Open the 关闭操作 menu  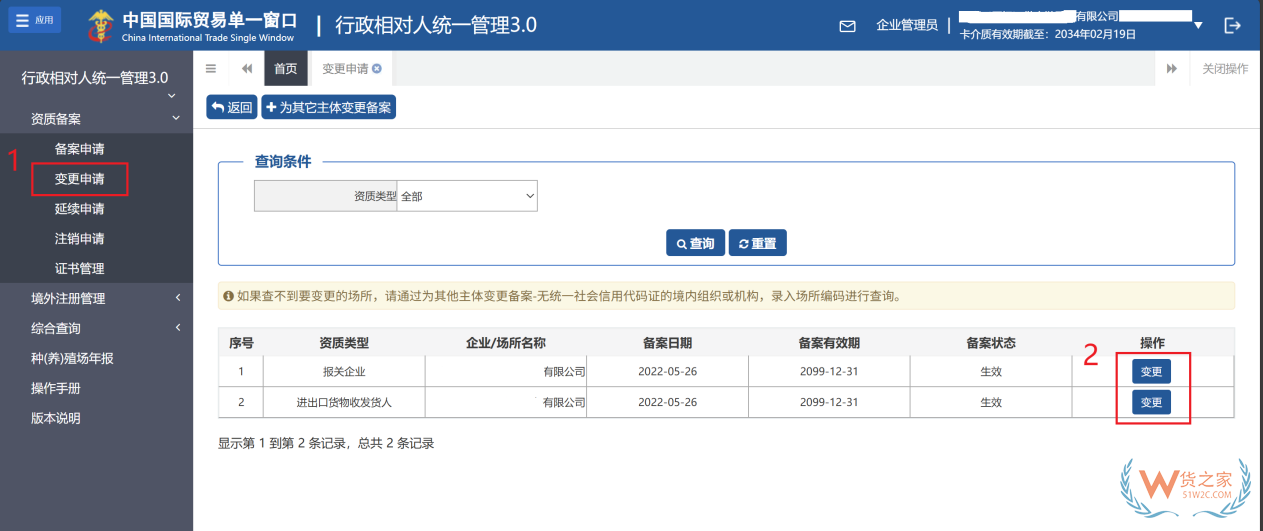coord(1225,68)
